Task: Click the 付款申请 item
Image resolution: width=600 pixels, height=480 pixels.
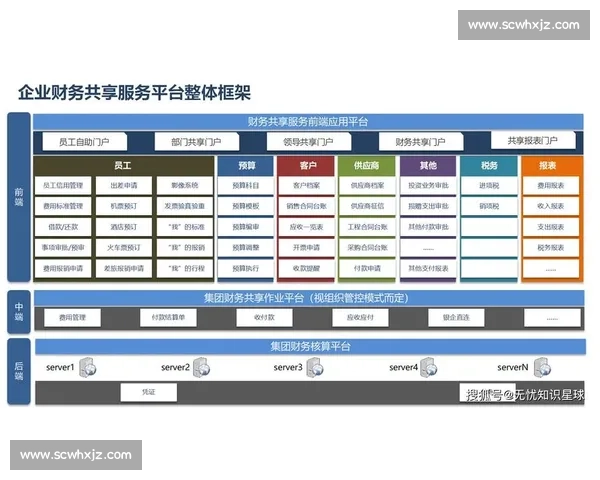Action: point(367,268)
